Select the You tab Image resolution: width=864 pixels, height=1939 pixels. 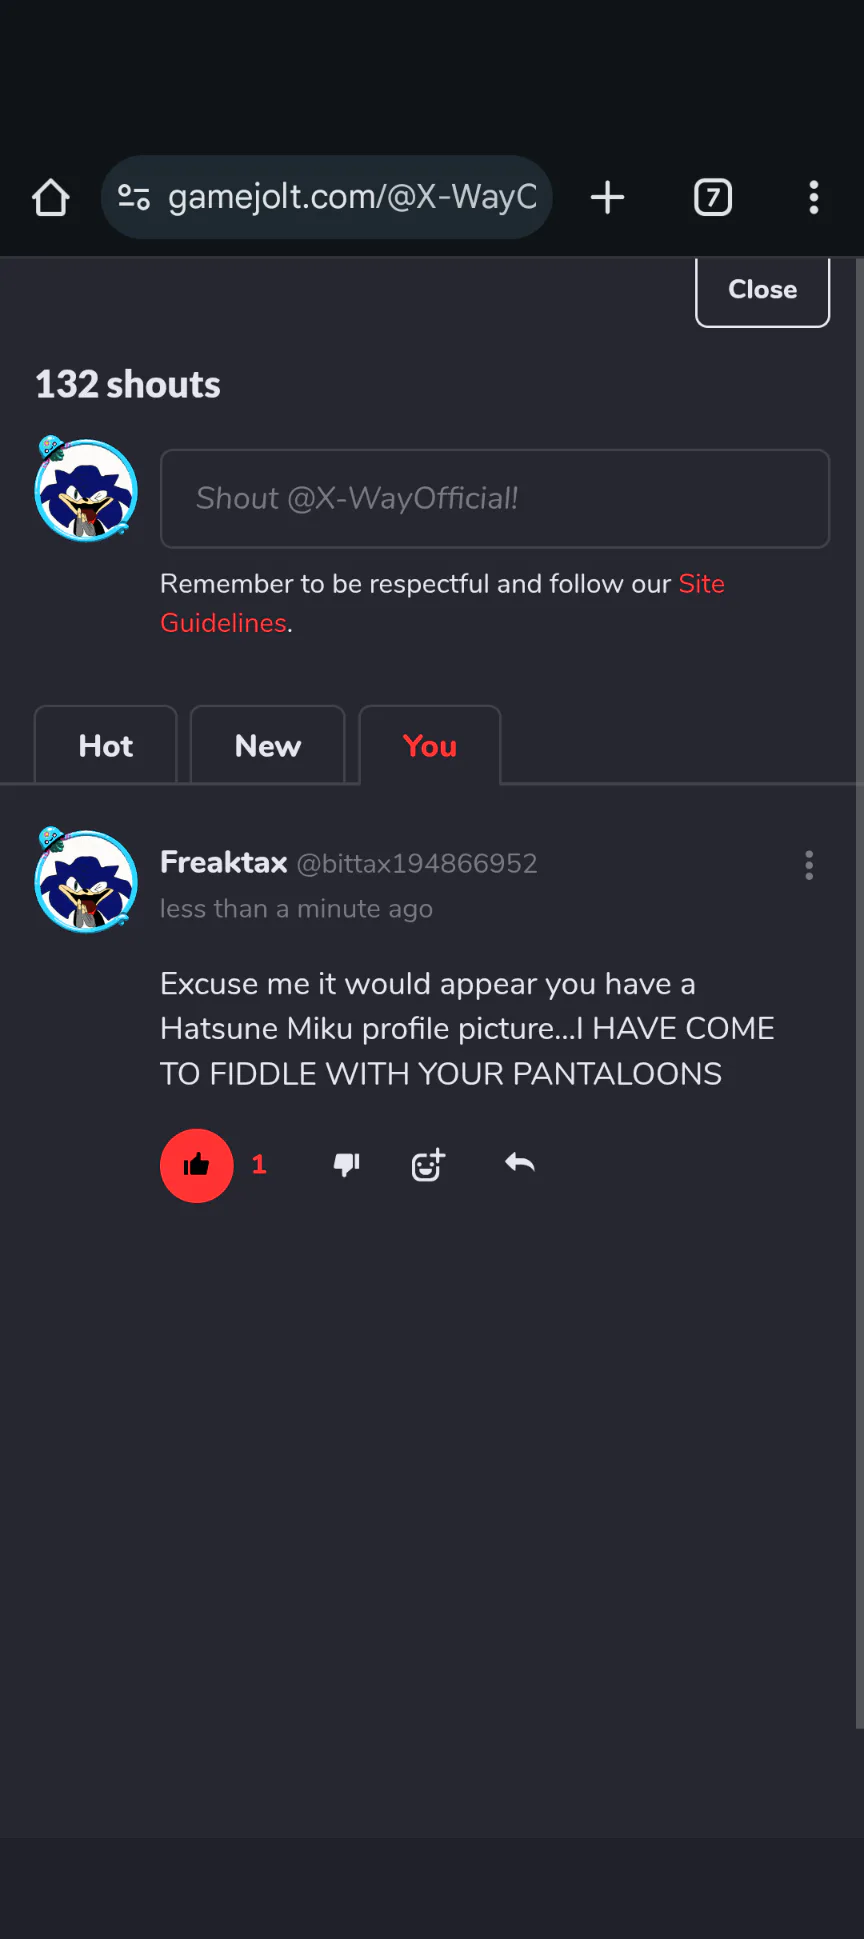(430, 745)
